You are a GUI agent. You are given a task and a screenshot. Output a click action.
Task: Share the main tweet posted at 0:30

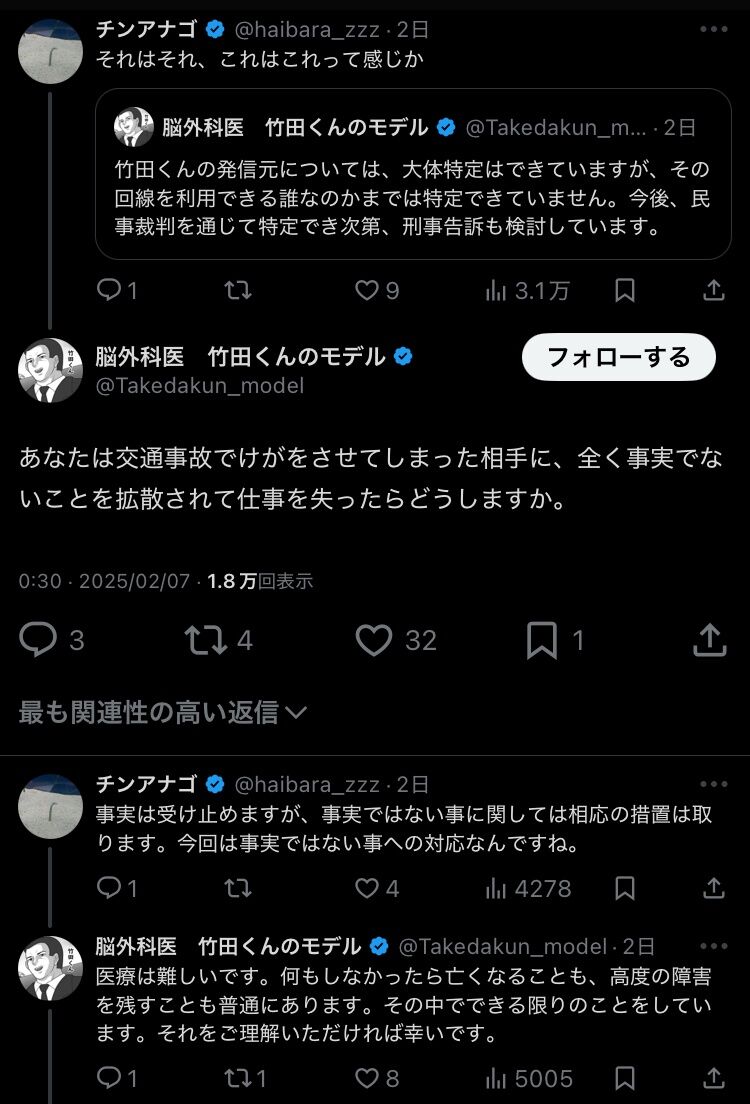(709, 639)
